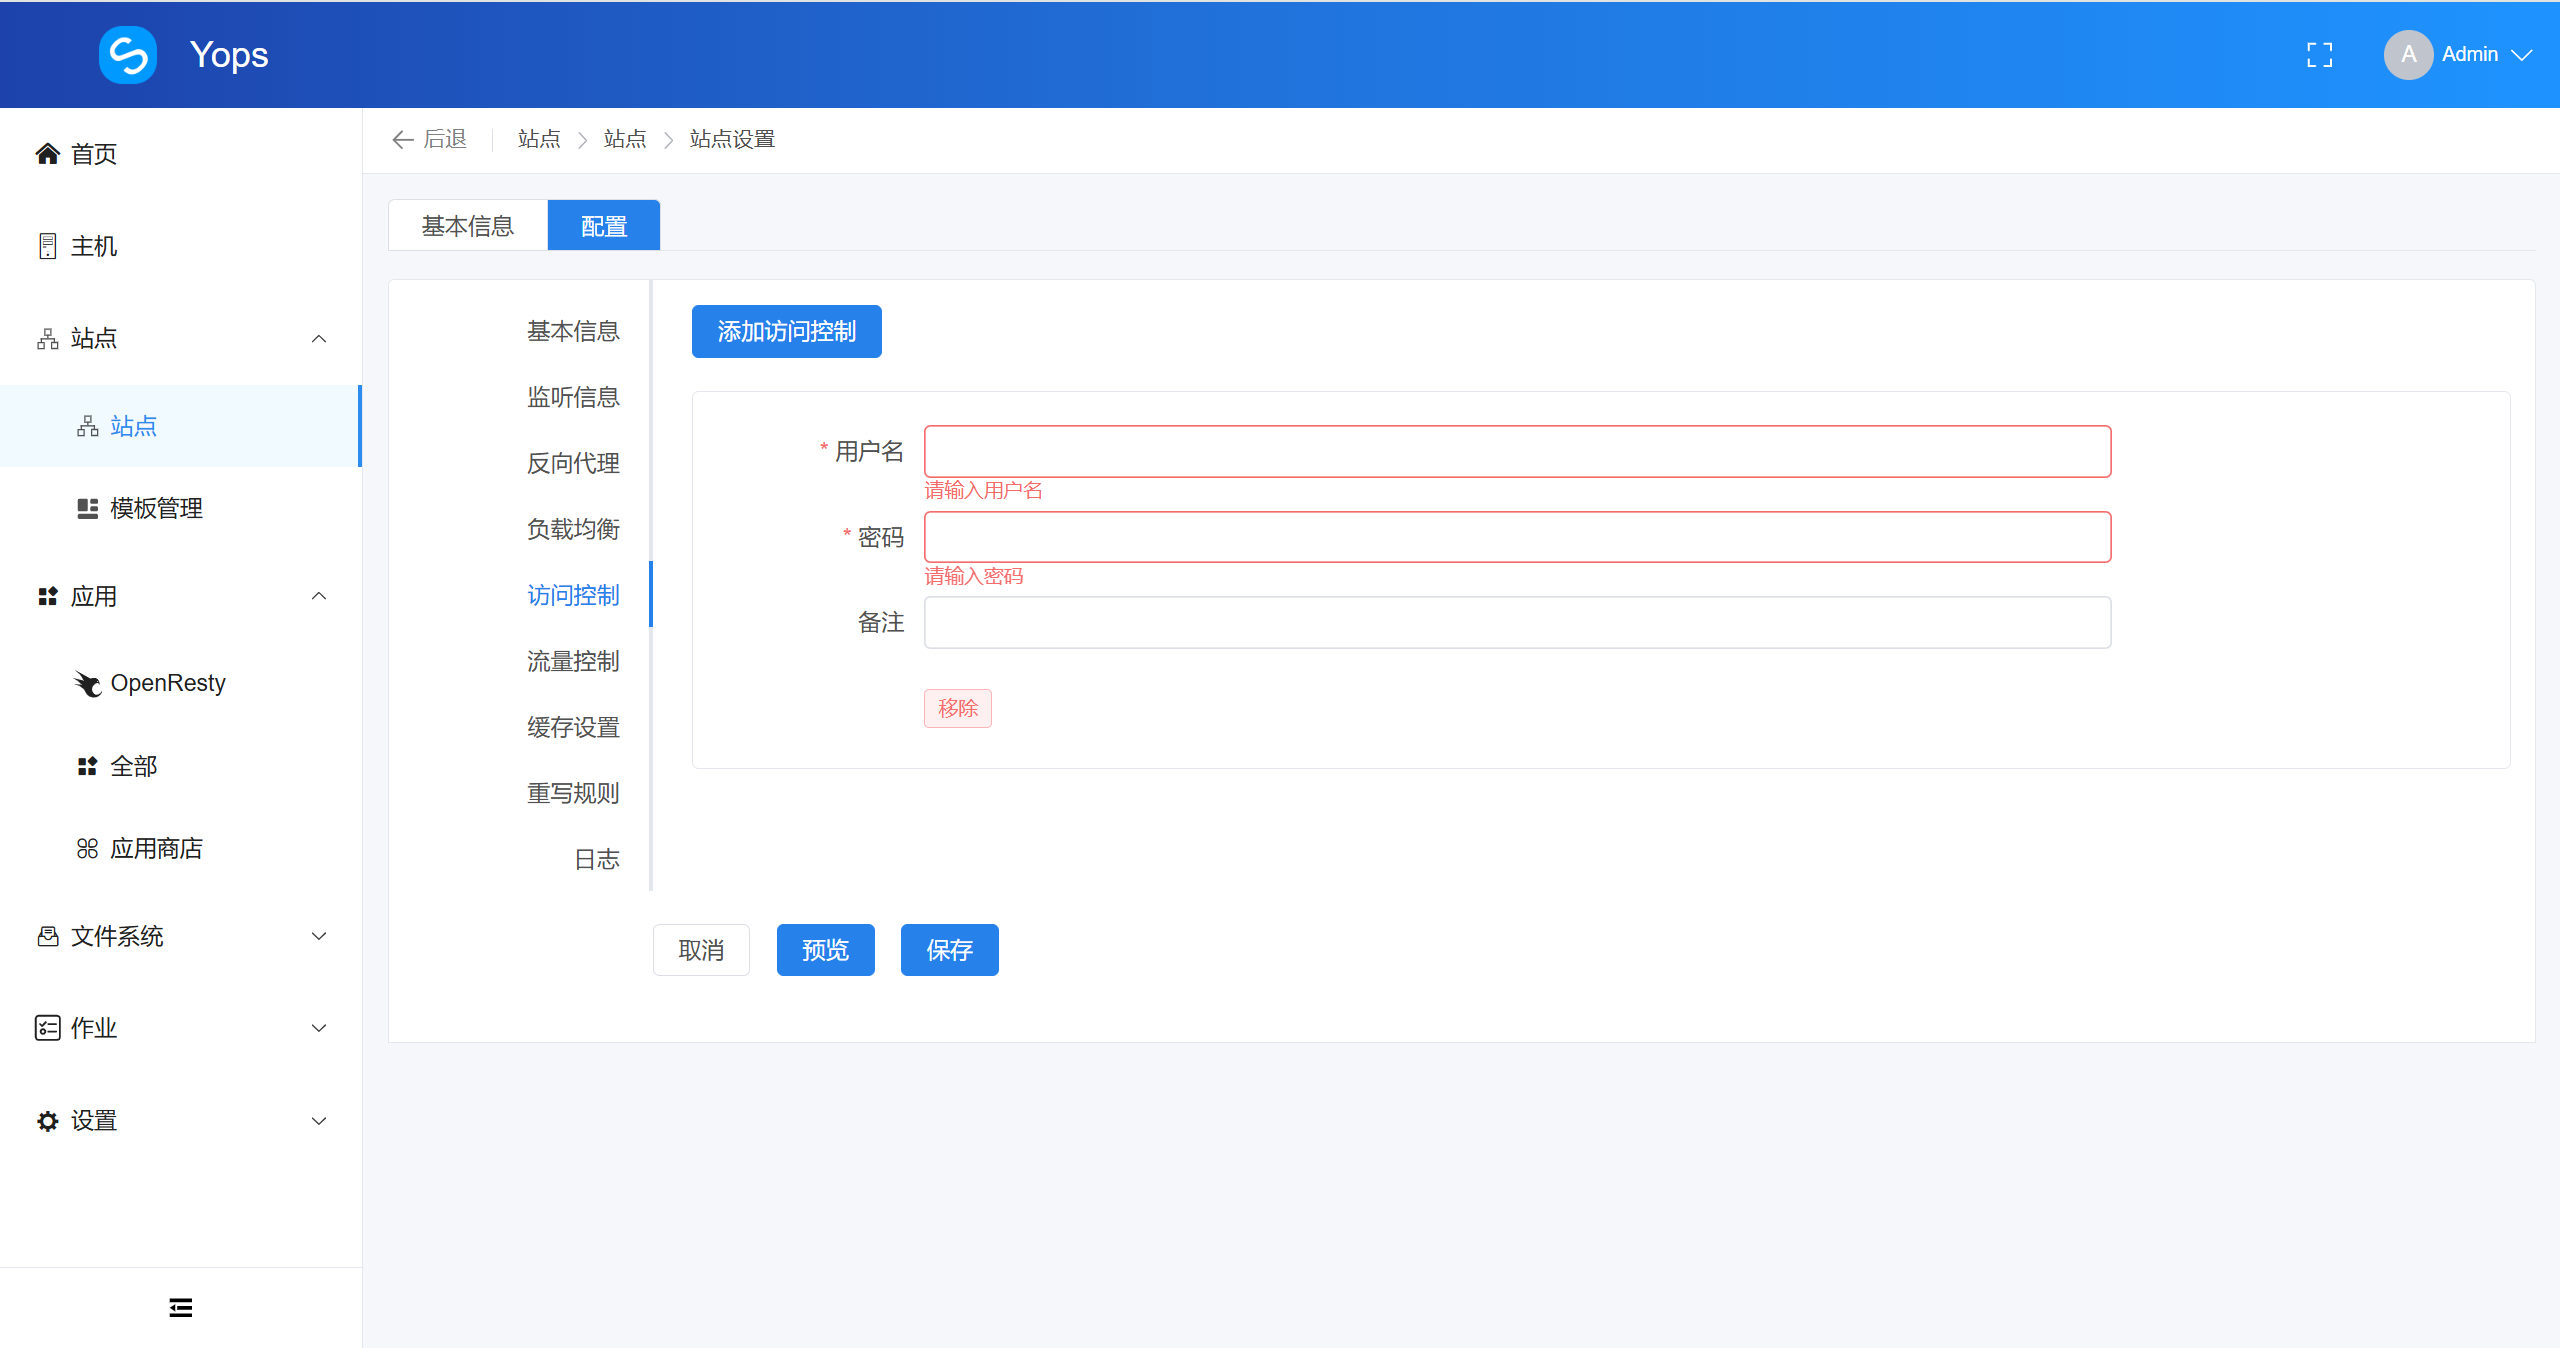Click the 移除 remove button

tap(957, 708)
